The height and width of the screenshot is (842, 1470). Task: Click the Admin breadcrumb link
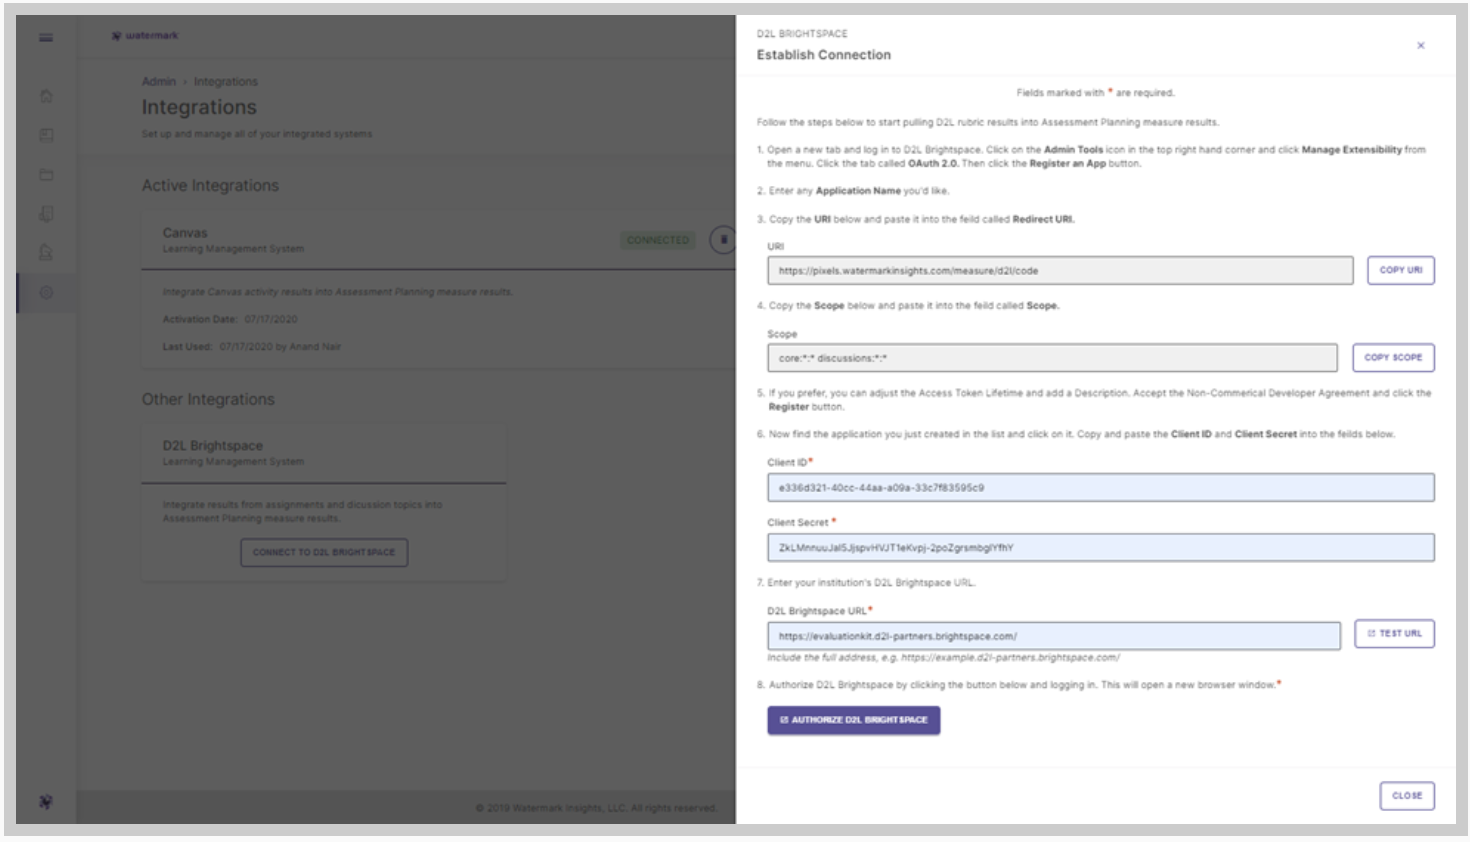pos(158,82)
